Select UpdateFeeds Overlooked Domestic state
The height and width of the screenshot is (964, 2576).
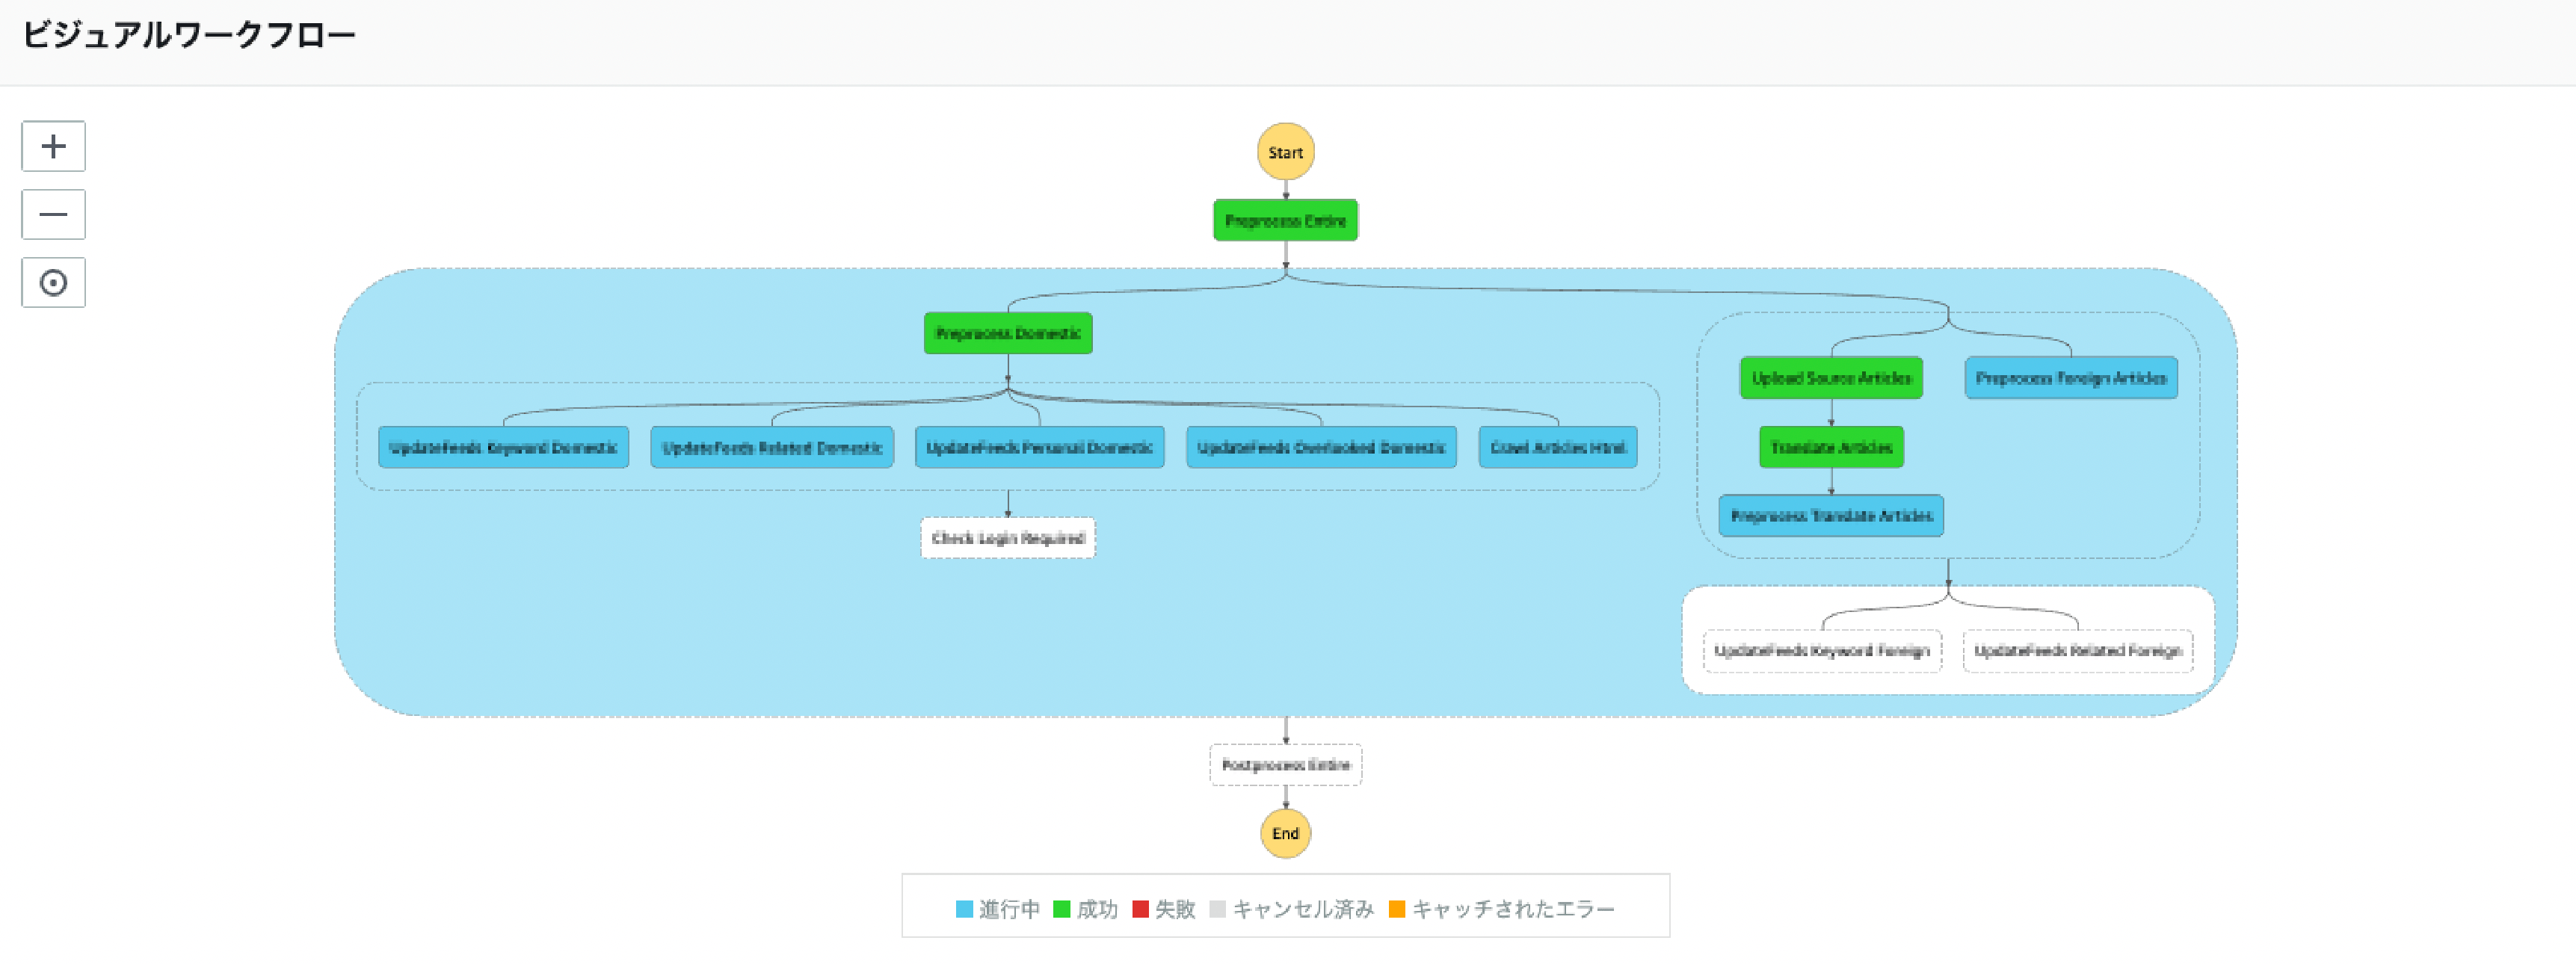pyautogui.click(x=1321, y=447)
